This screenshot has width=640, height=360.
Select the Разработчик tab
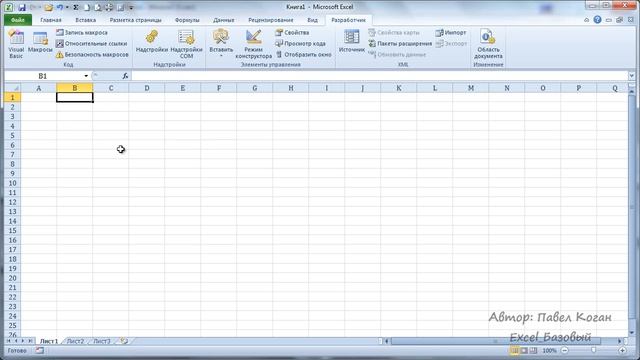tap(349, 20)
